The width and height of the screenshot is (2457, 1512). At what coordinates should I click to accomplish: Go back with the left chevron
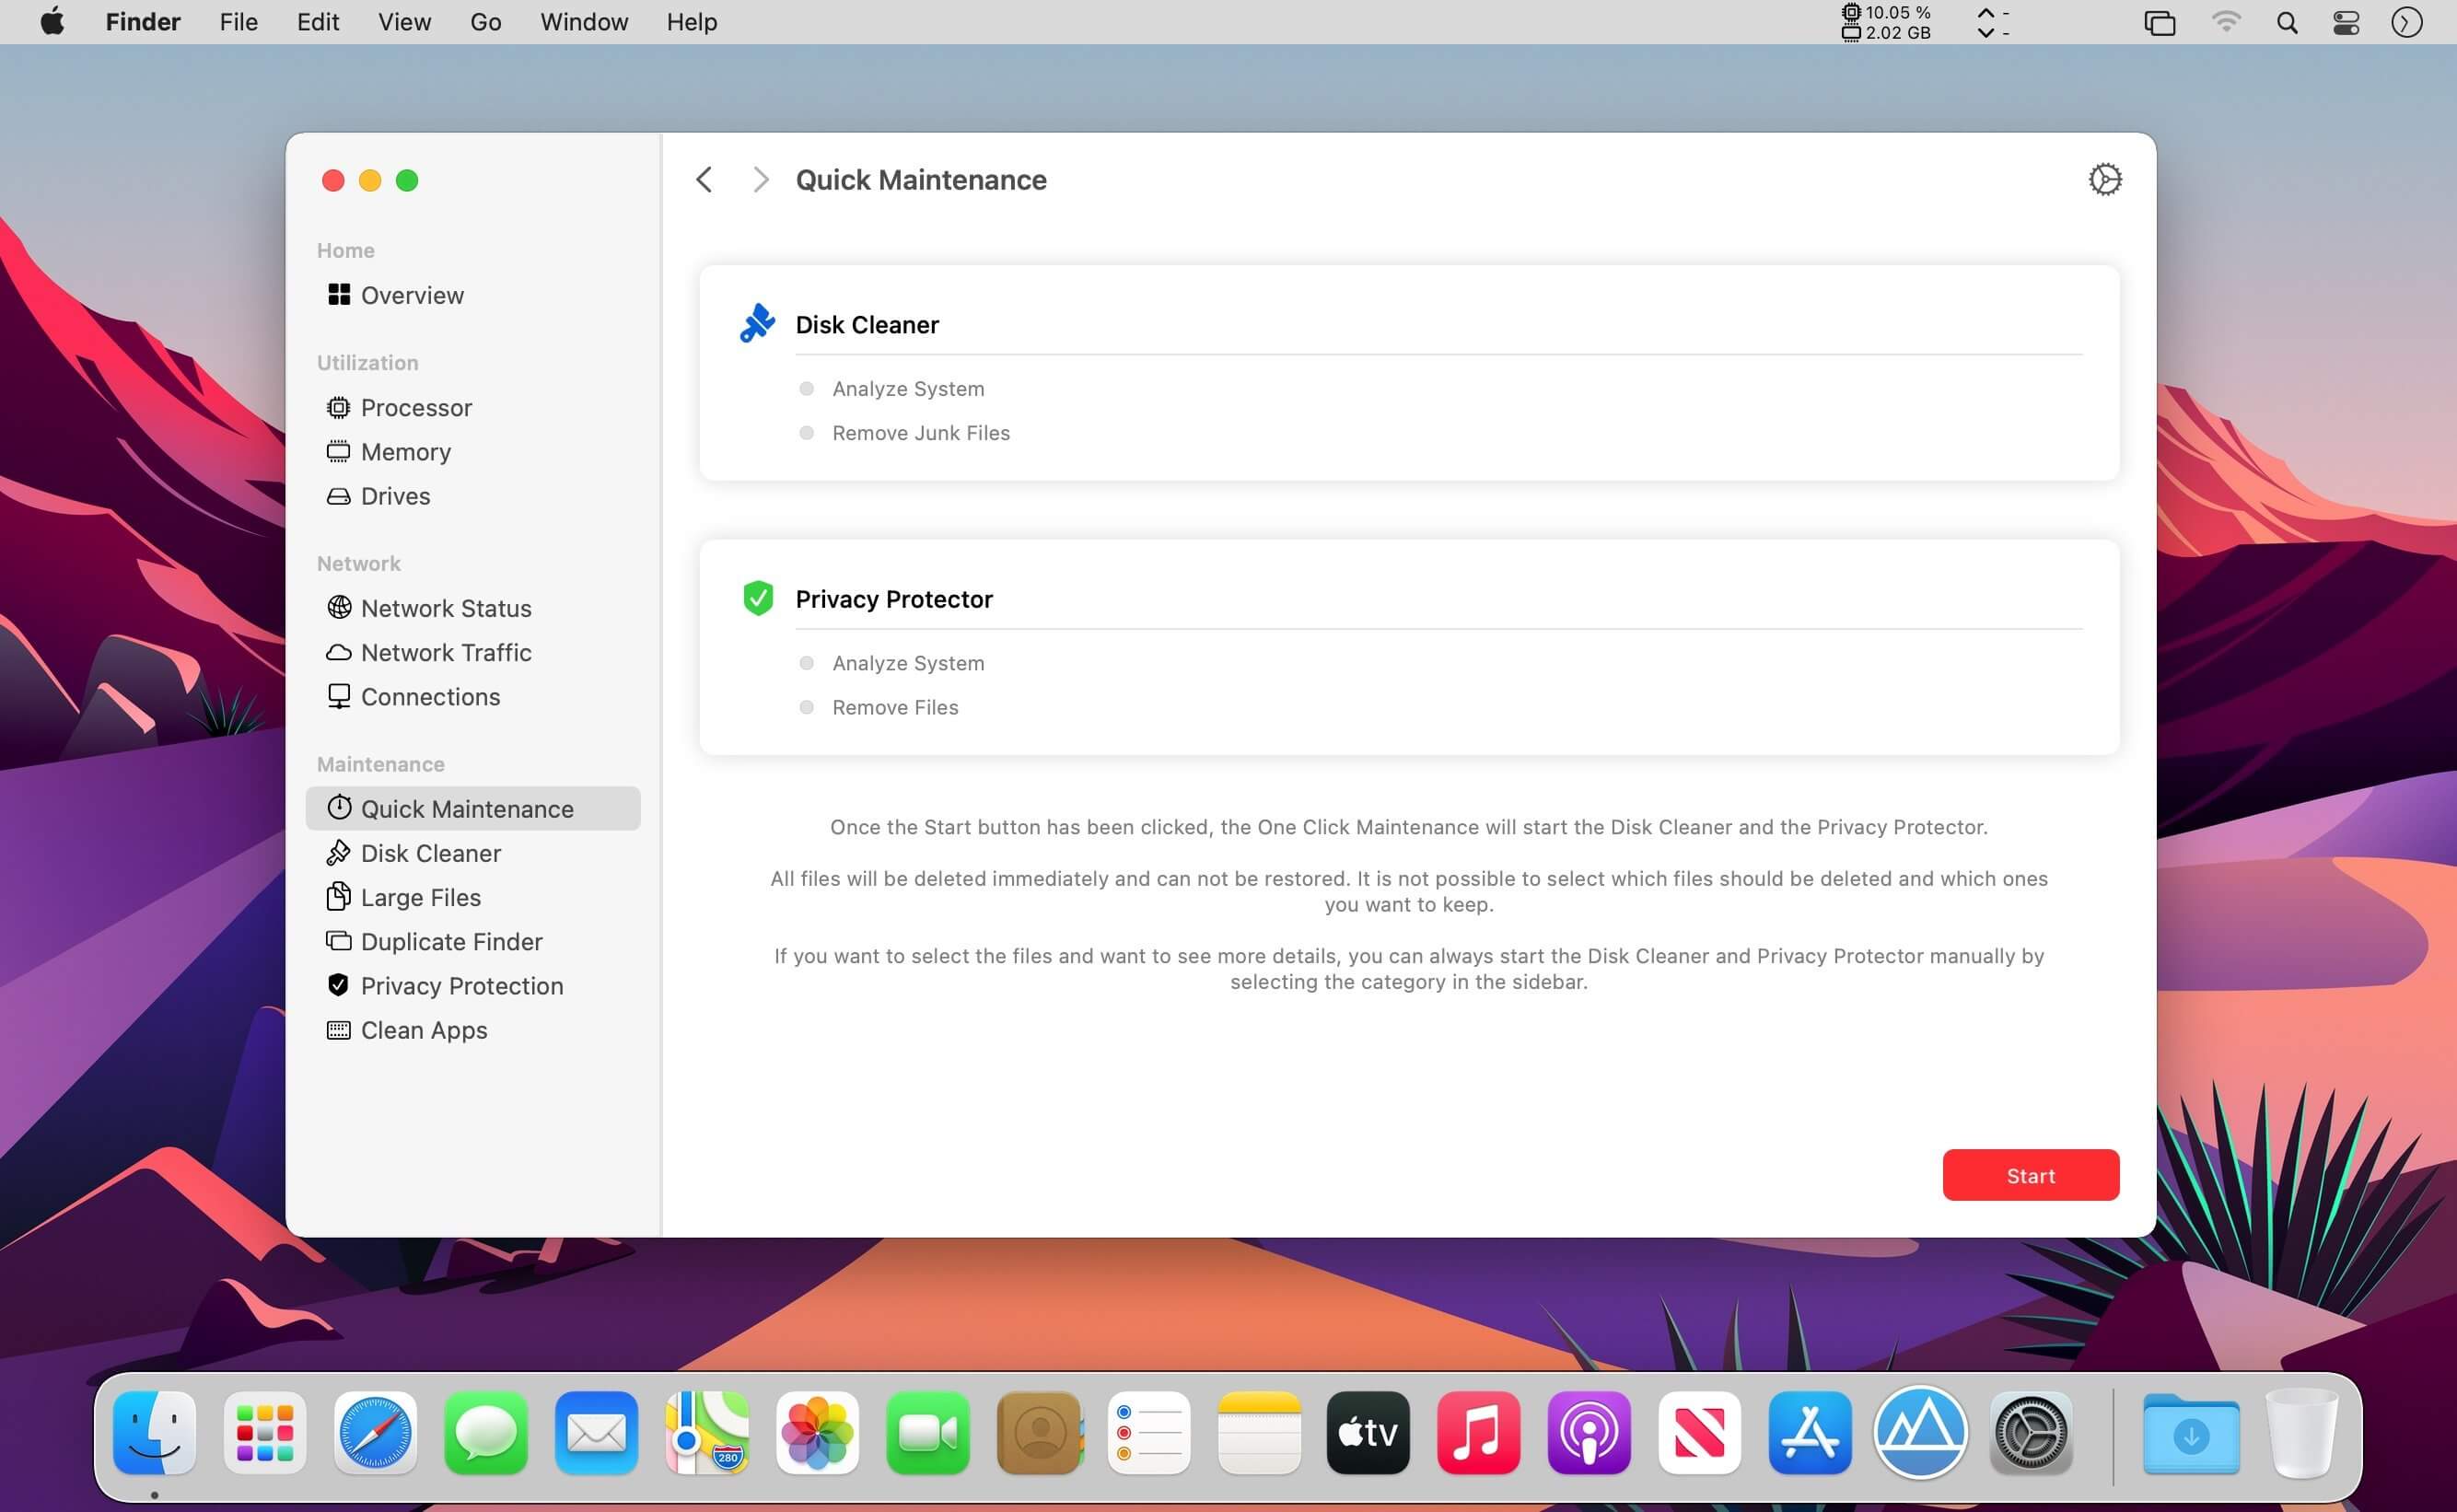[x=704, y=180]
